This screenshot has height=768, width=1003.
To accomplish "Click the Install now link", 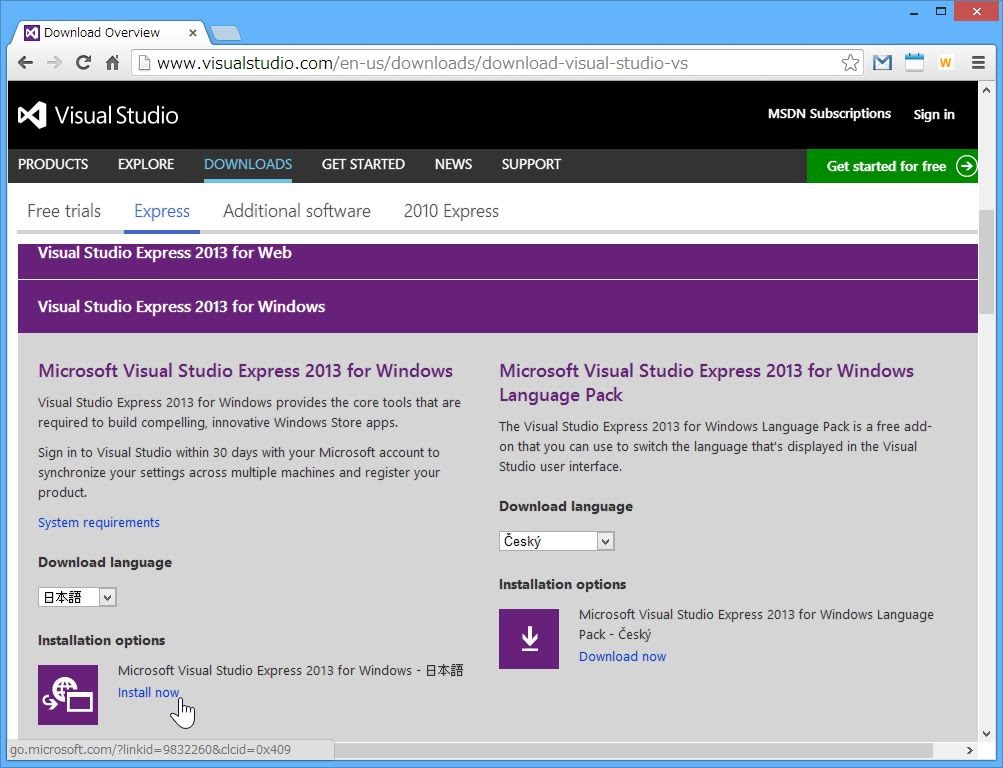I will tap(148, 692).
